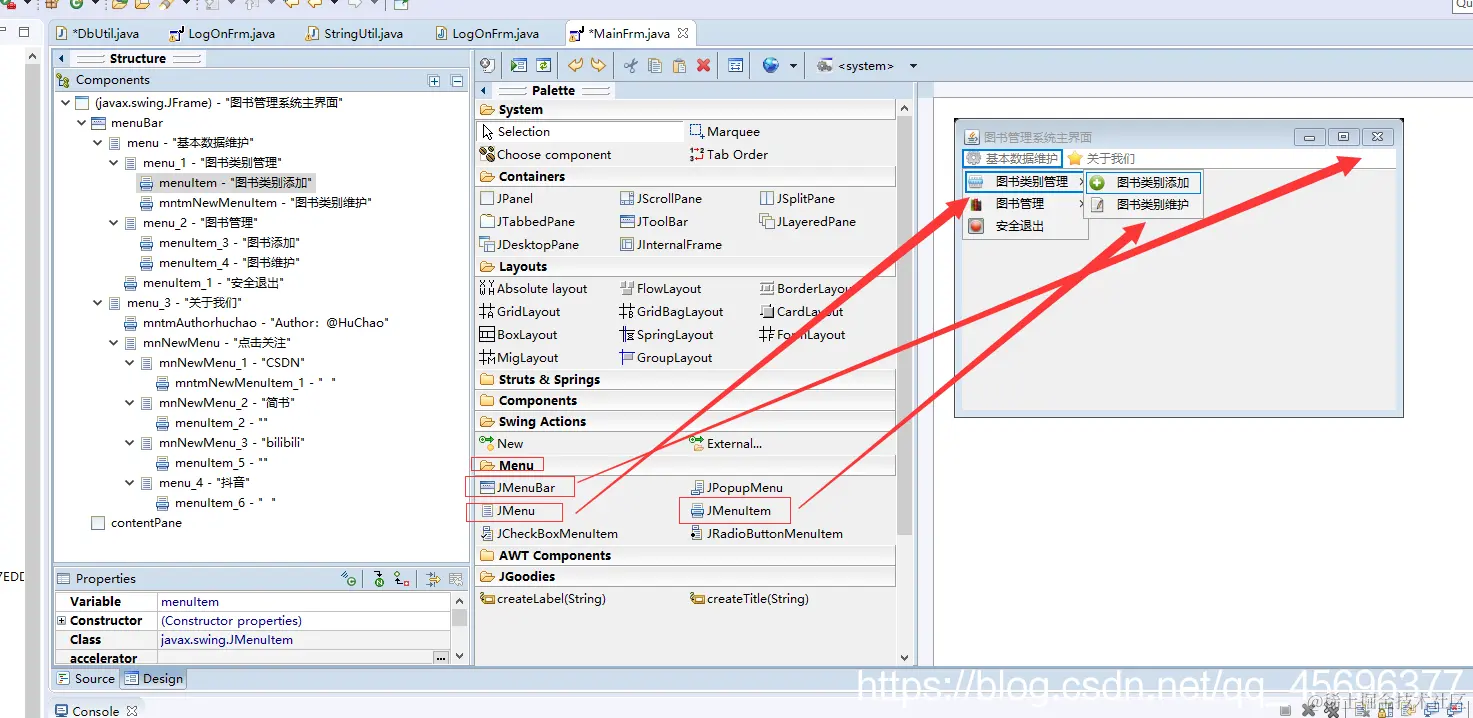The image size is (1473, 718).
Task: Collapse mnNewMenu 点击关注 tree node
Action: (x=114, y=343)
